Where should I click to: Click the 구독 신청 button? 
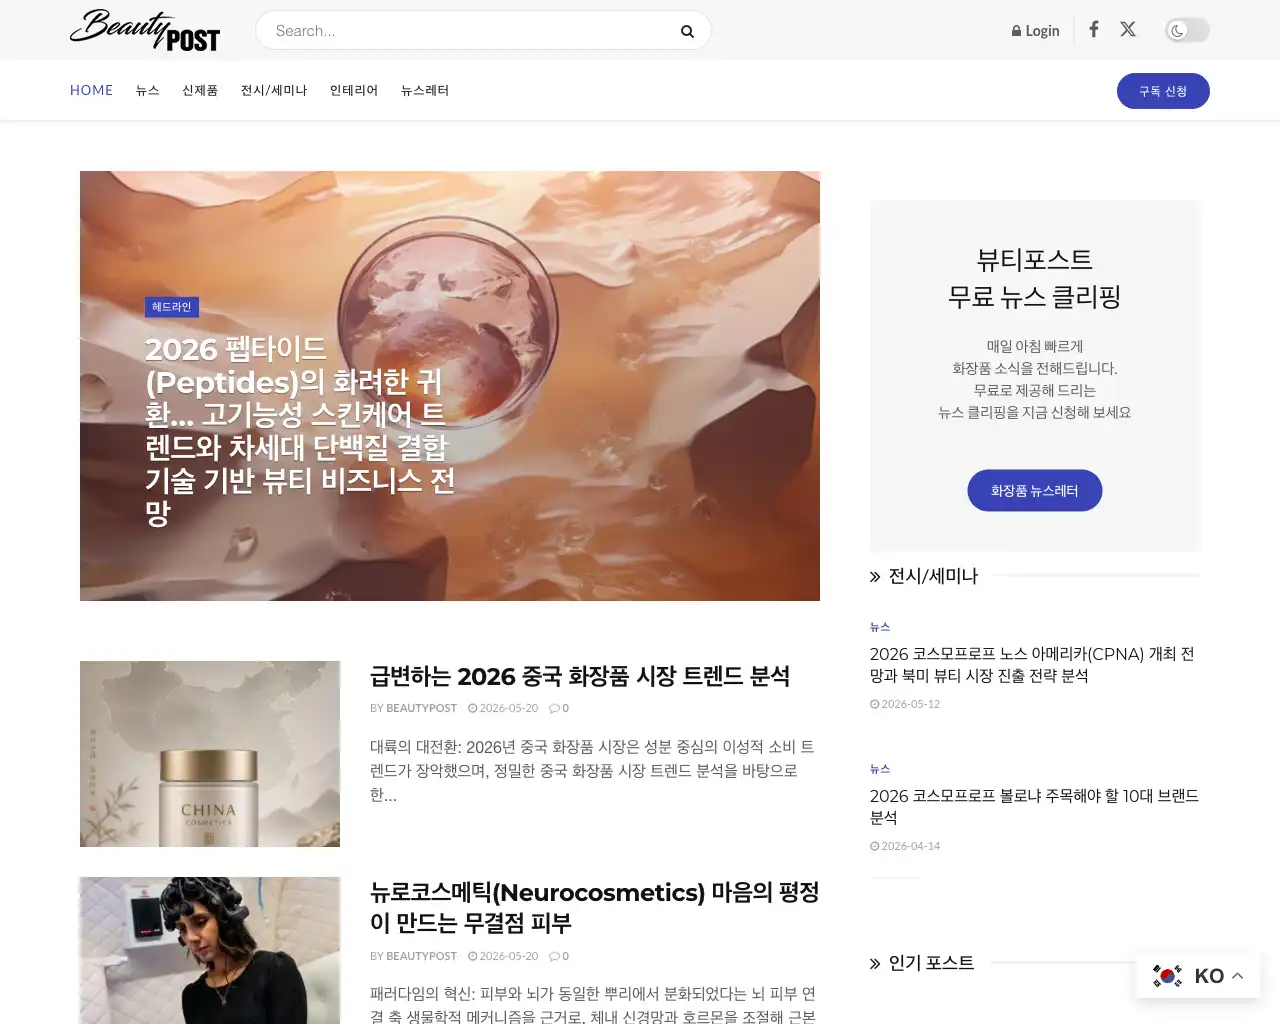click(1163, 91)
